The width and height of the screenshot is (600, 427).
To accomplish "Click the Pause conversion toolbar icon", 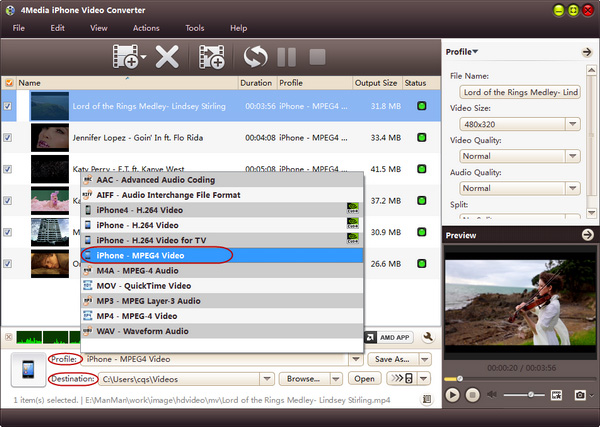I will pos(287,56).
